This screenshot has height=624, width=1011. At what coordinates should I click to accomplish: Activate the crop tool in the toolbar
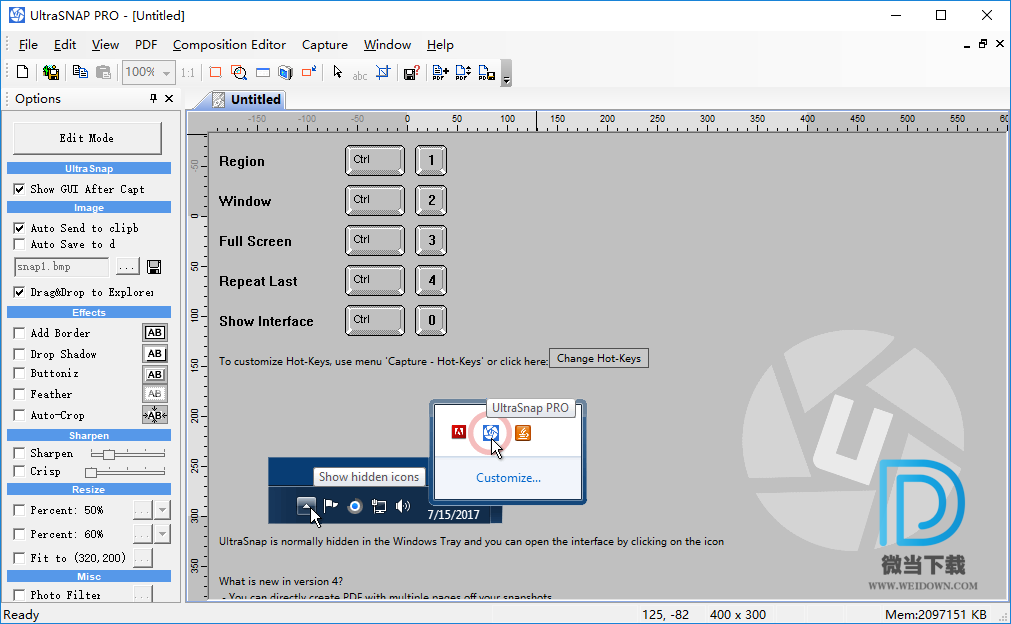click(382, 72)
